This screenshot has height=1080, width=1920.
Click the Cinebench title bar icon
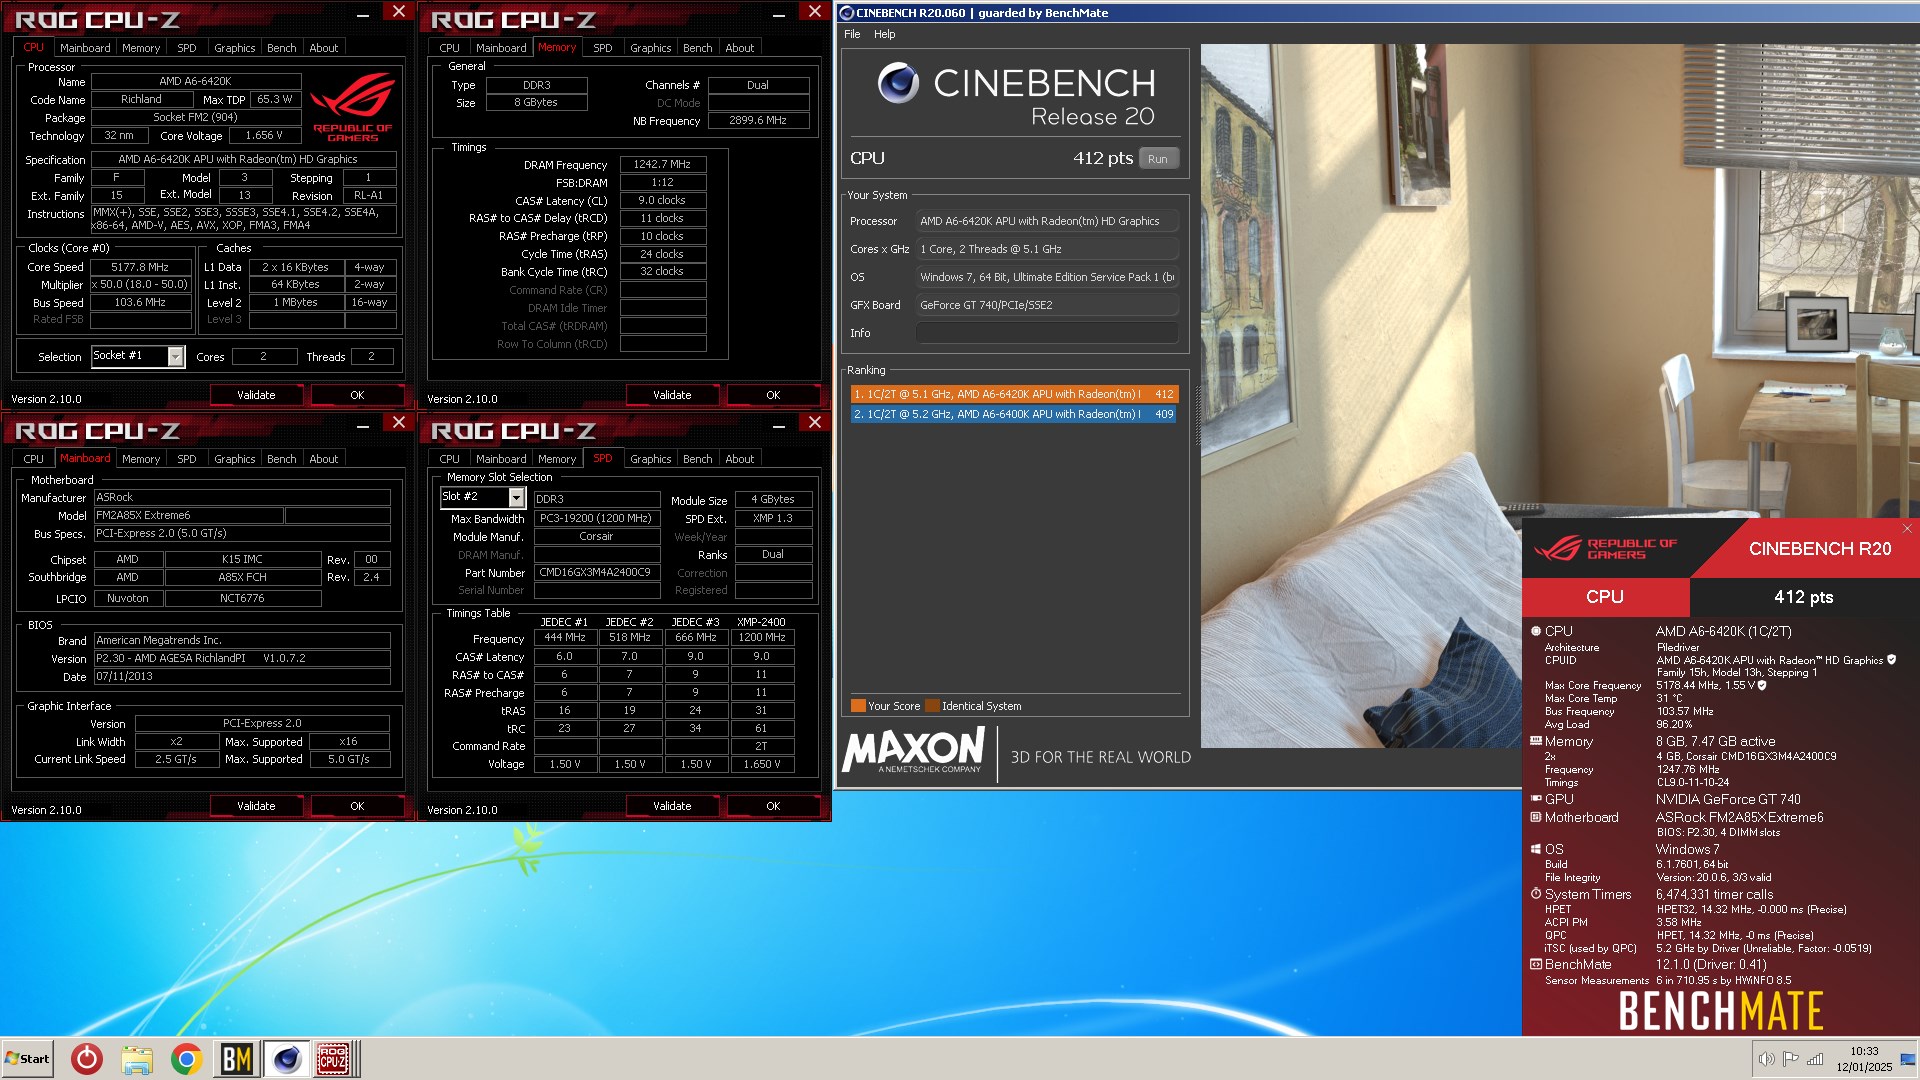pos(847,13)
